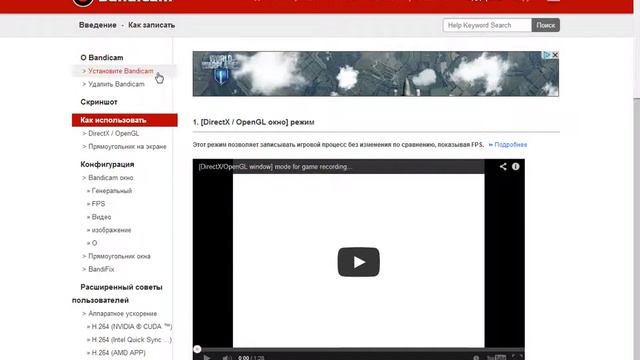Open the BandiFix sidebar item
This screenshot has height=360, width=640.
click(x=101, y=269)
